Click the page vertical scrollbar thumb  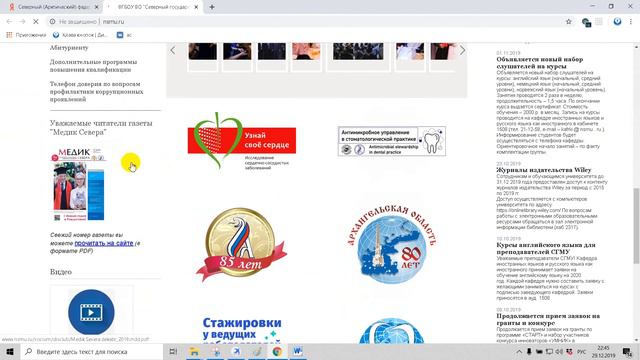(x=636, y=226)
